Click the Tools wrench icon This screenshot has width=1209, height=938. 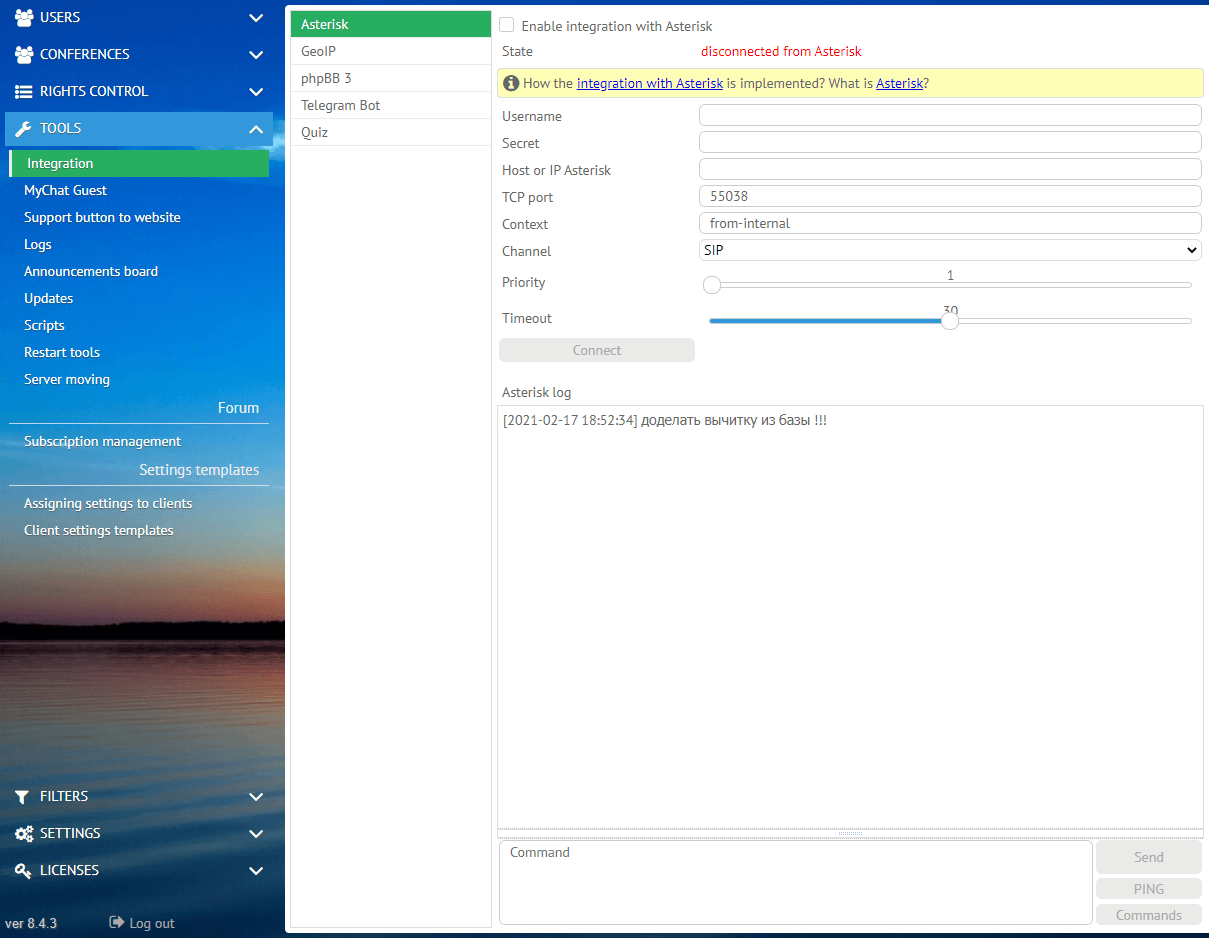pos(24,129)
